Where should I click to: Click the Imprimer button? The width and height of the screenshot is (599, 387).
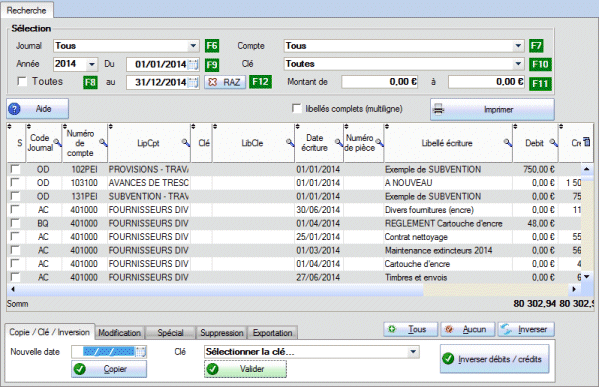[x=492, y=110]
